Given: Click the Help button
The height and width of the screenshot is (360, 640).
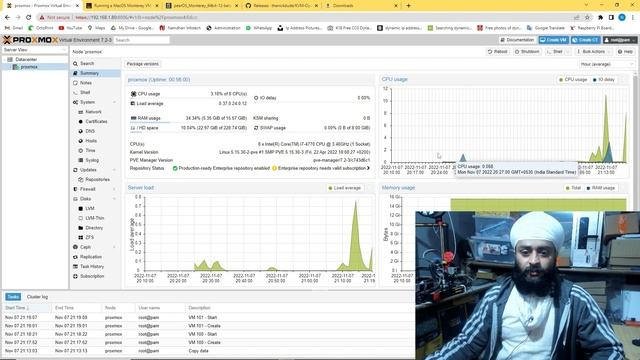Looking at the screenshot, I should pyautogui.click(x=625, y=52).
